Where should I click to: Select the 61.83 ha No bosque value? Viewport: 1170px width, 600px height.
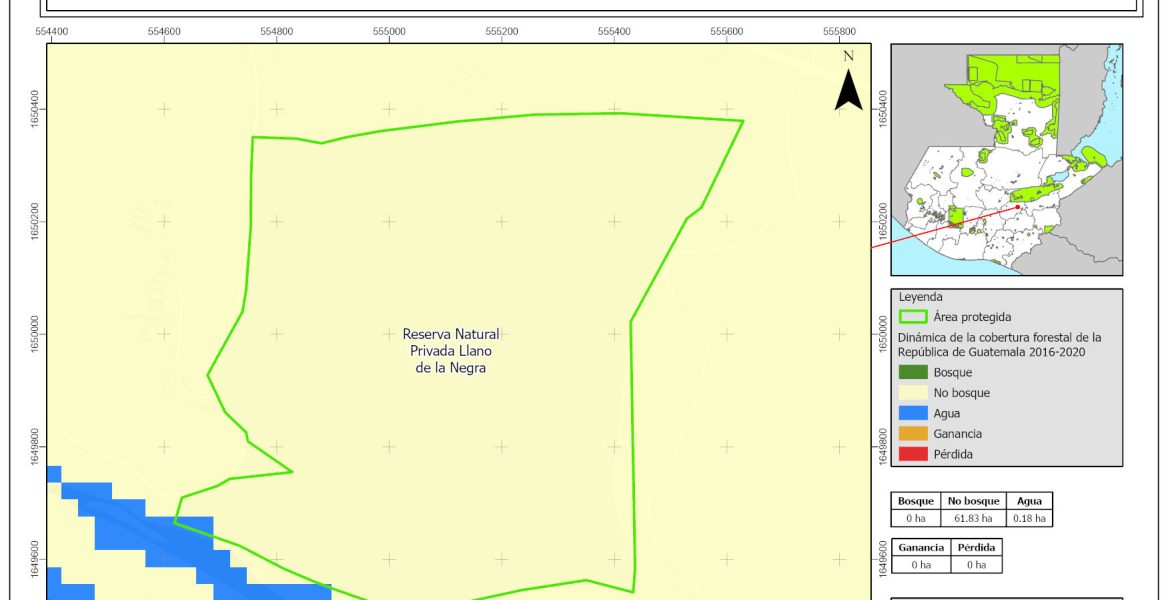click(973, 518)
